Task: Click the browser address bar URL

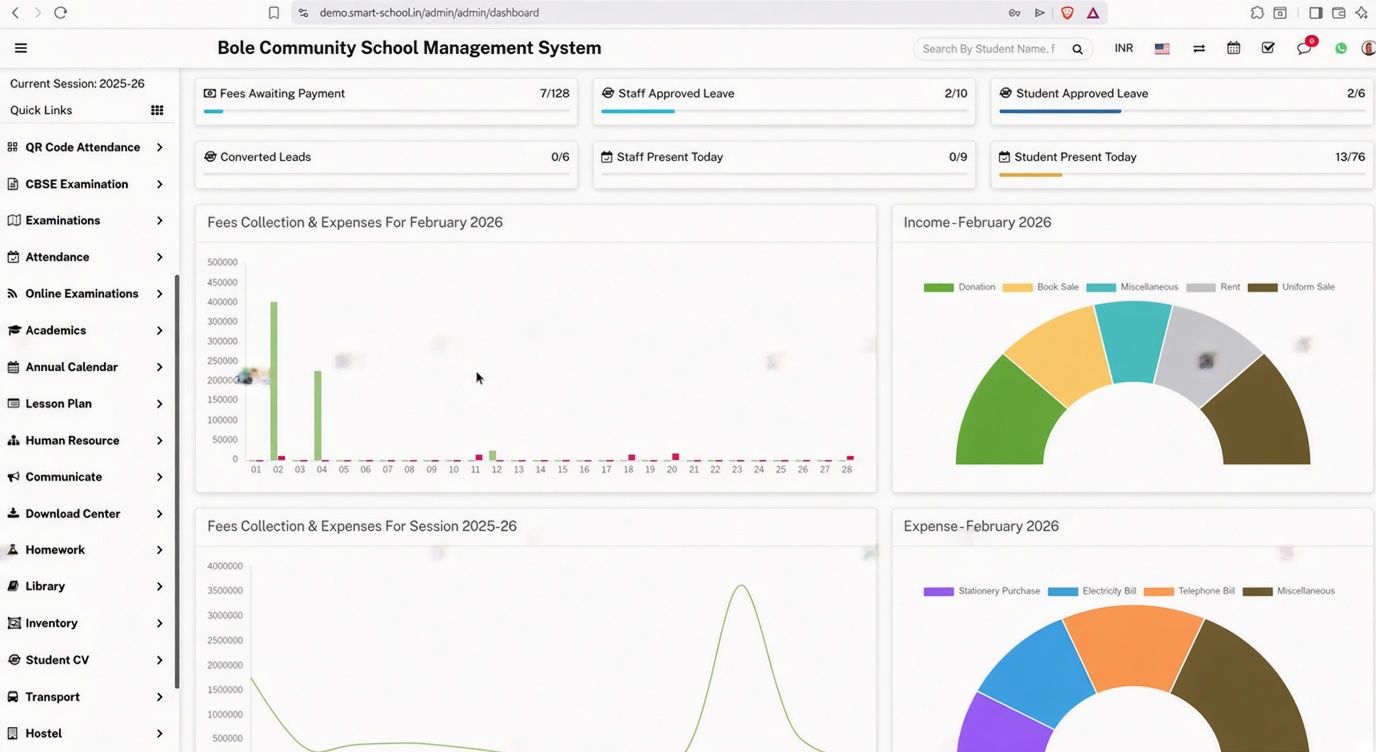Action: pyautogui.click(x=429, y=13)
